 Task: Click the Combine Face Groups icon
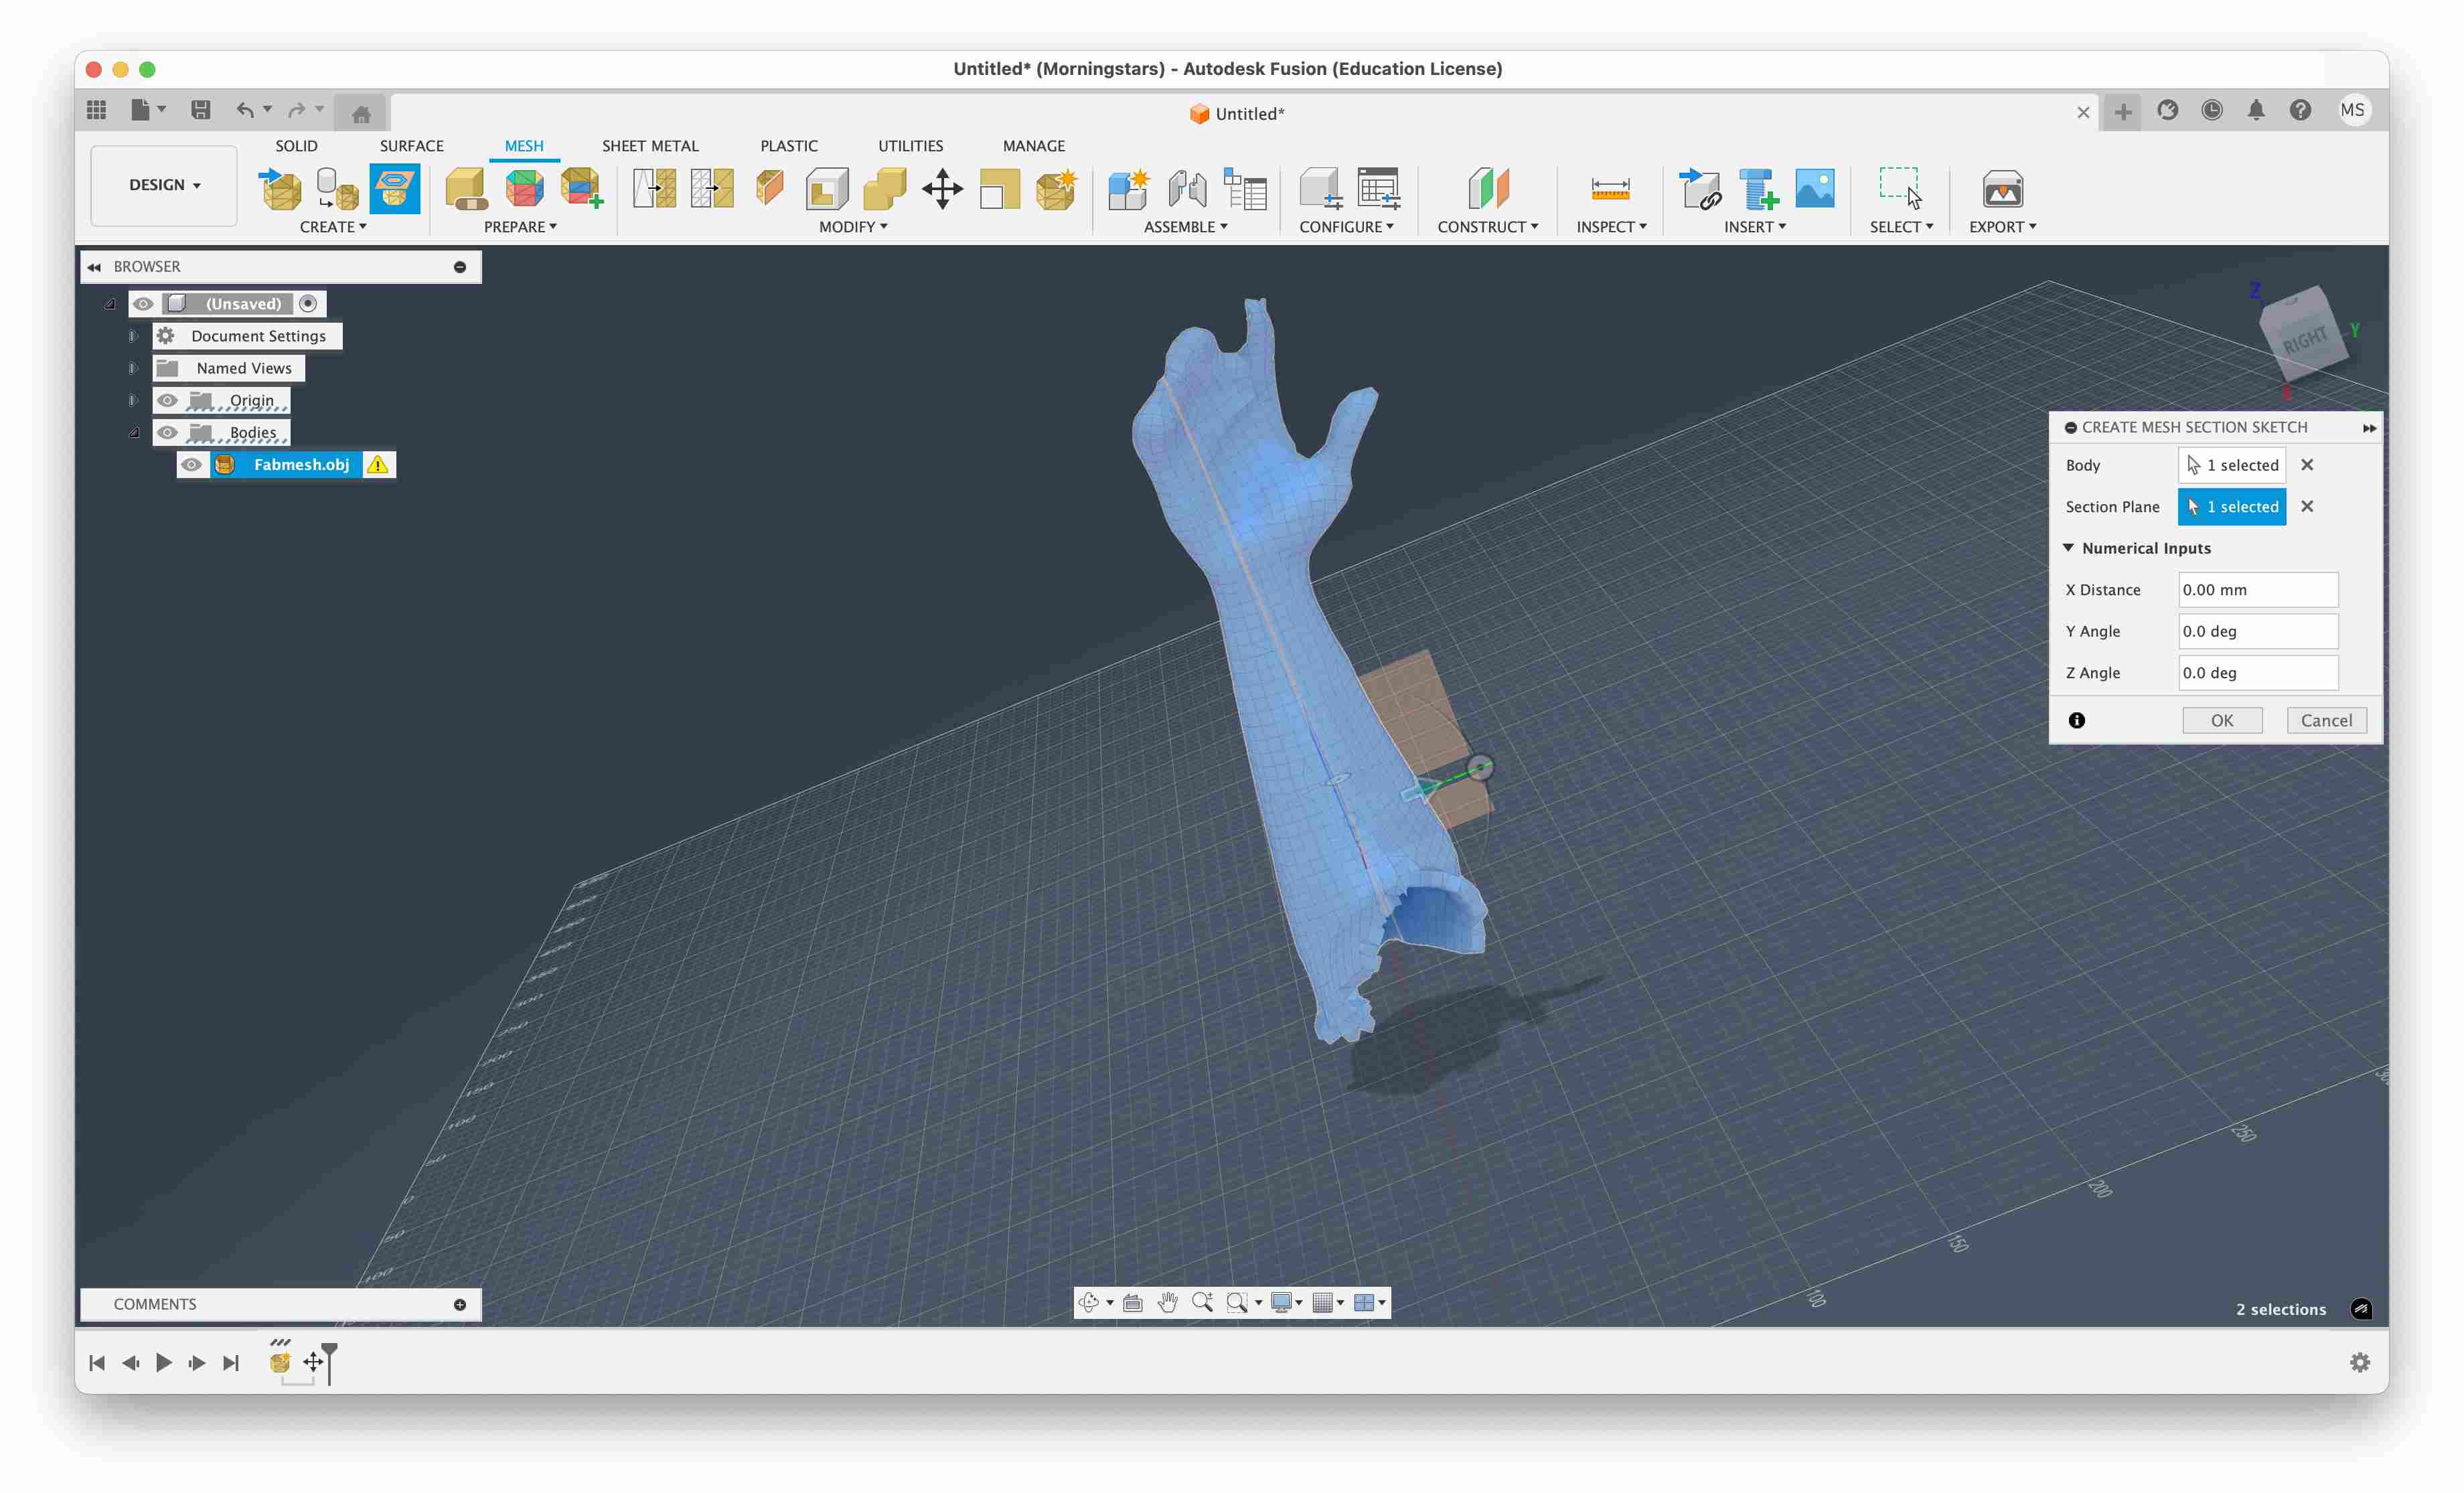(x=582, y=189)
